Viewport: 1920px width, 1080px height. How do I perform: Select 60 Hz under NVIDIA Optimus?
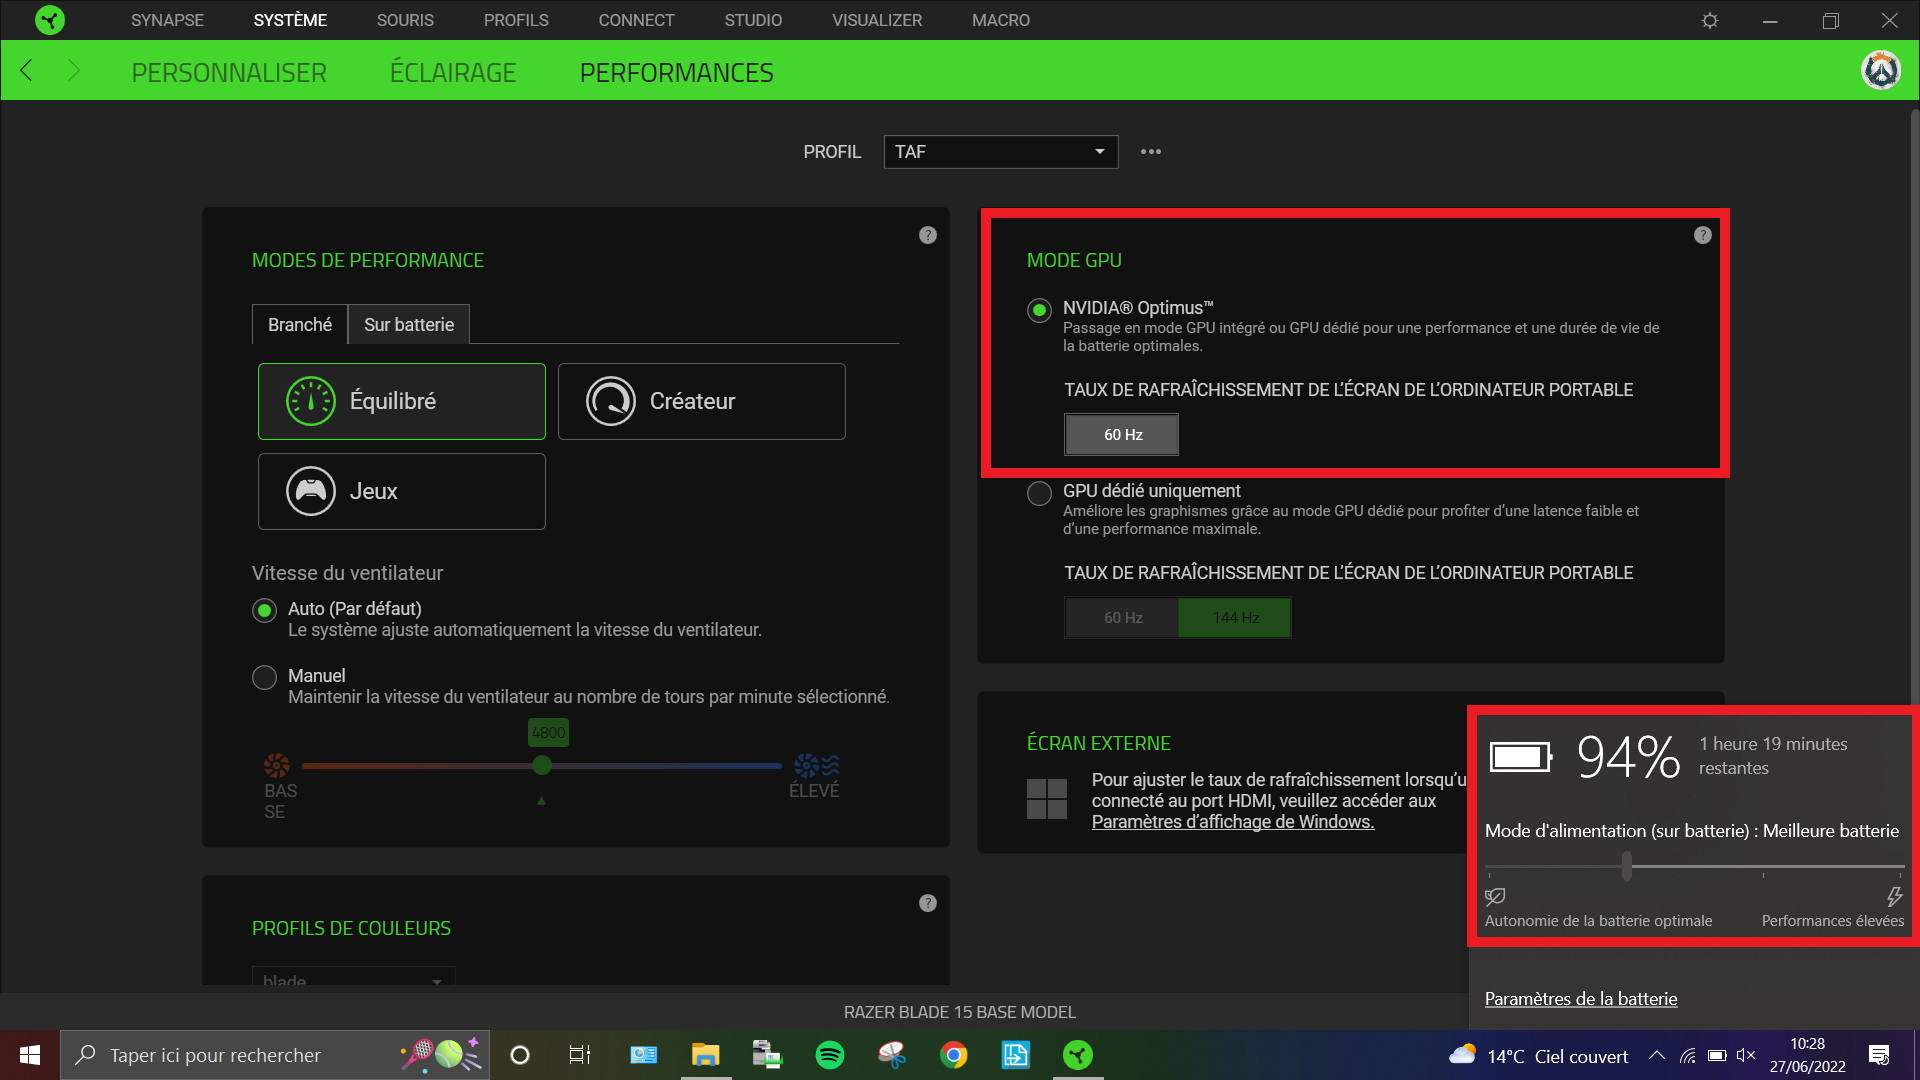click(1122, 435)
